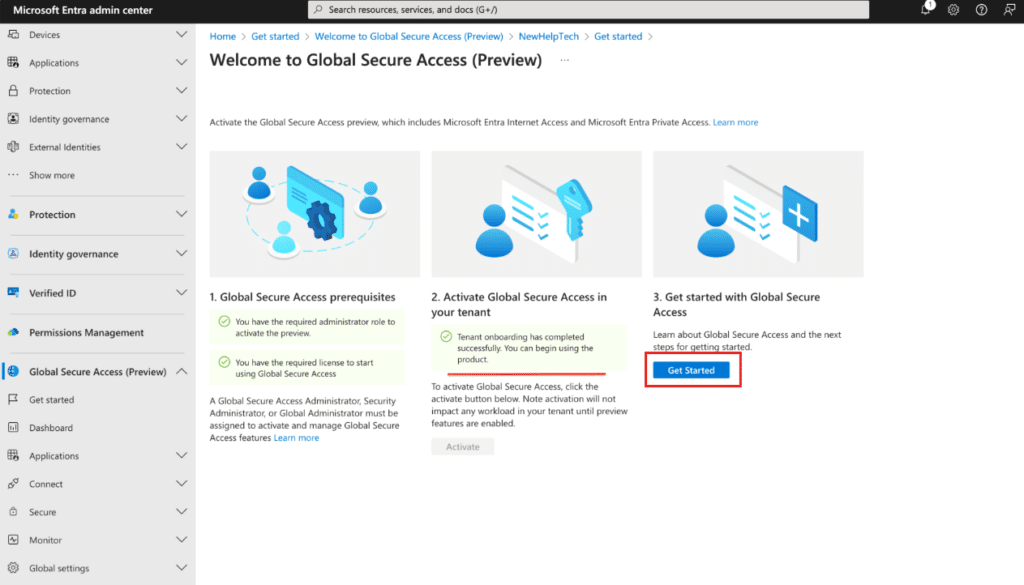Click the External Identities icon

tap(13, 147)
